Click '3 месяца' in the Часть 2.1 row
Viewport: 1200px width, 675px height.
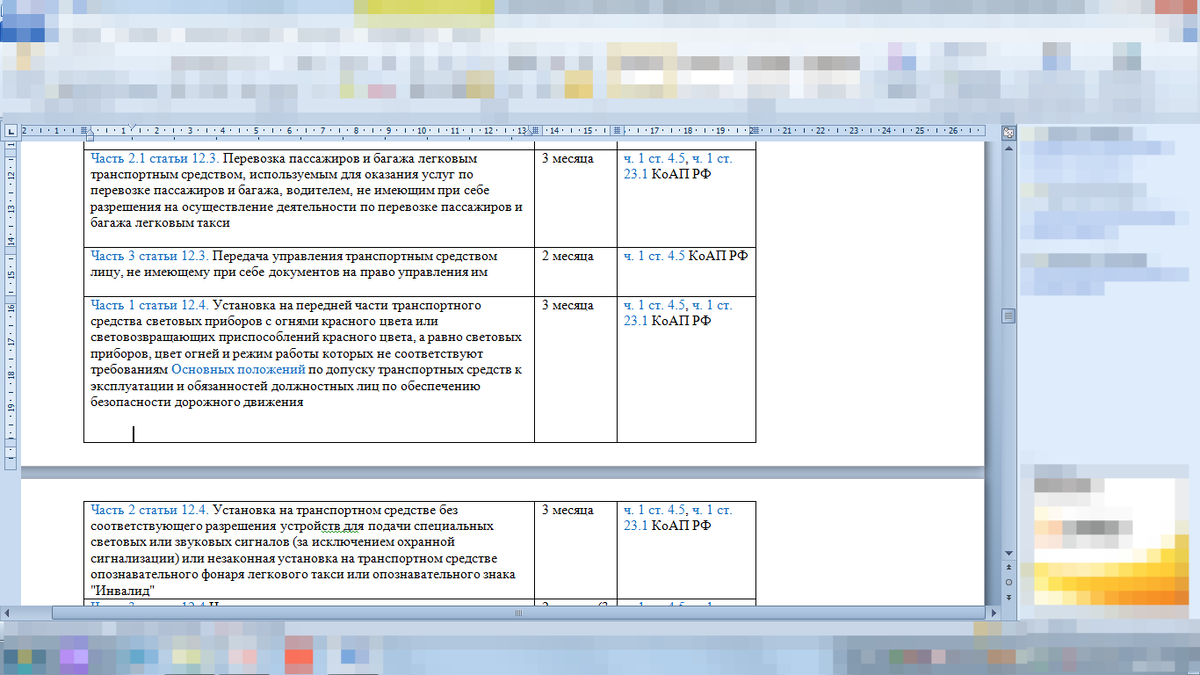pyautogui.click(x=568, y=159)
